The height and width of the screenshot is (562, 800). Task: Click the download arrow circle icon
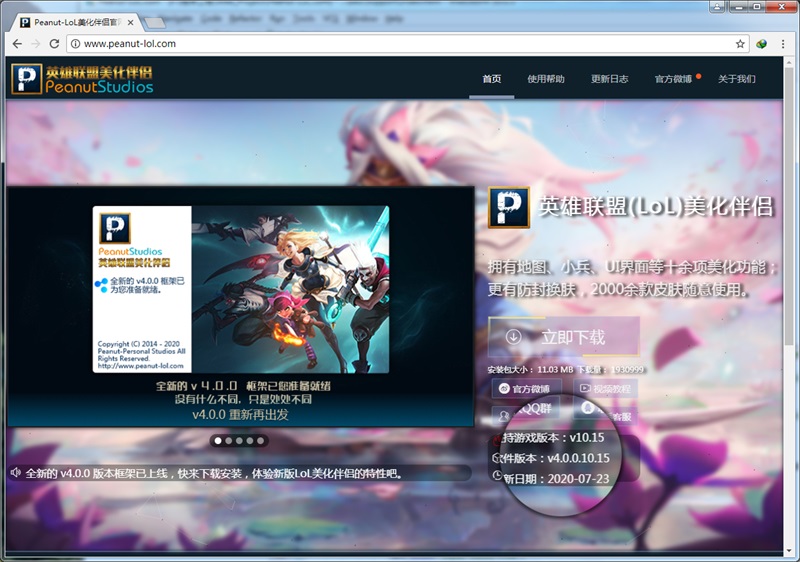point(513,337)
